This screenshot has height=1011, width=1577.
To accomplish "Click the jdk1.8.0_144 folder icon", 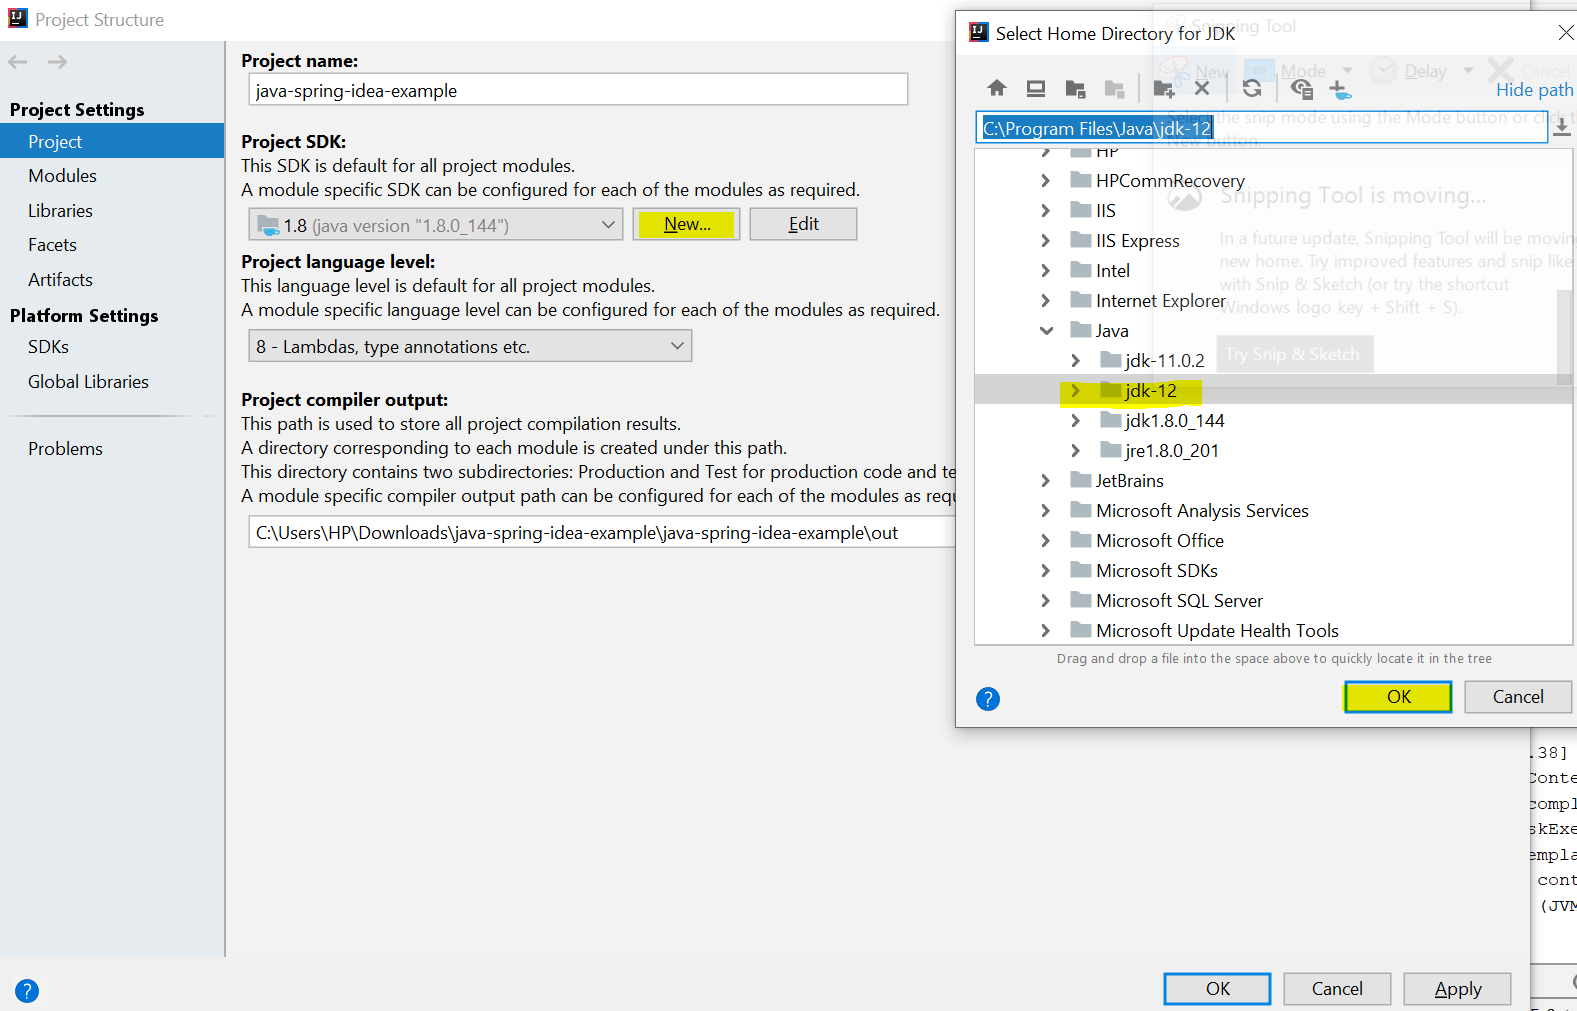I will click(1110, 419).
